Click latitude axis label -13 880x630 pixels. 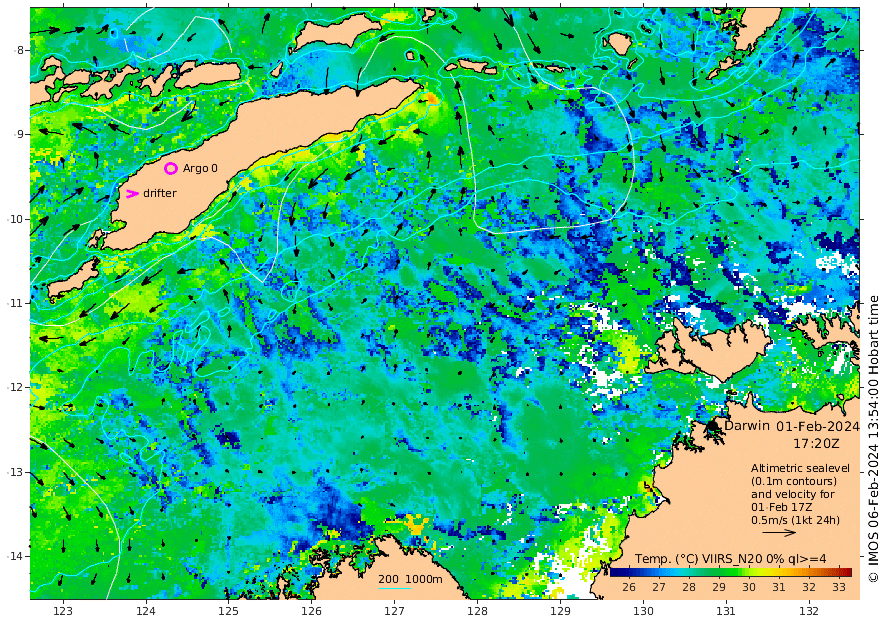(x=16, y=472)
